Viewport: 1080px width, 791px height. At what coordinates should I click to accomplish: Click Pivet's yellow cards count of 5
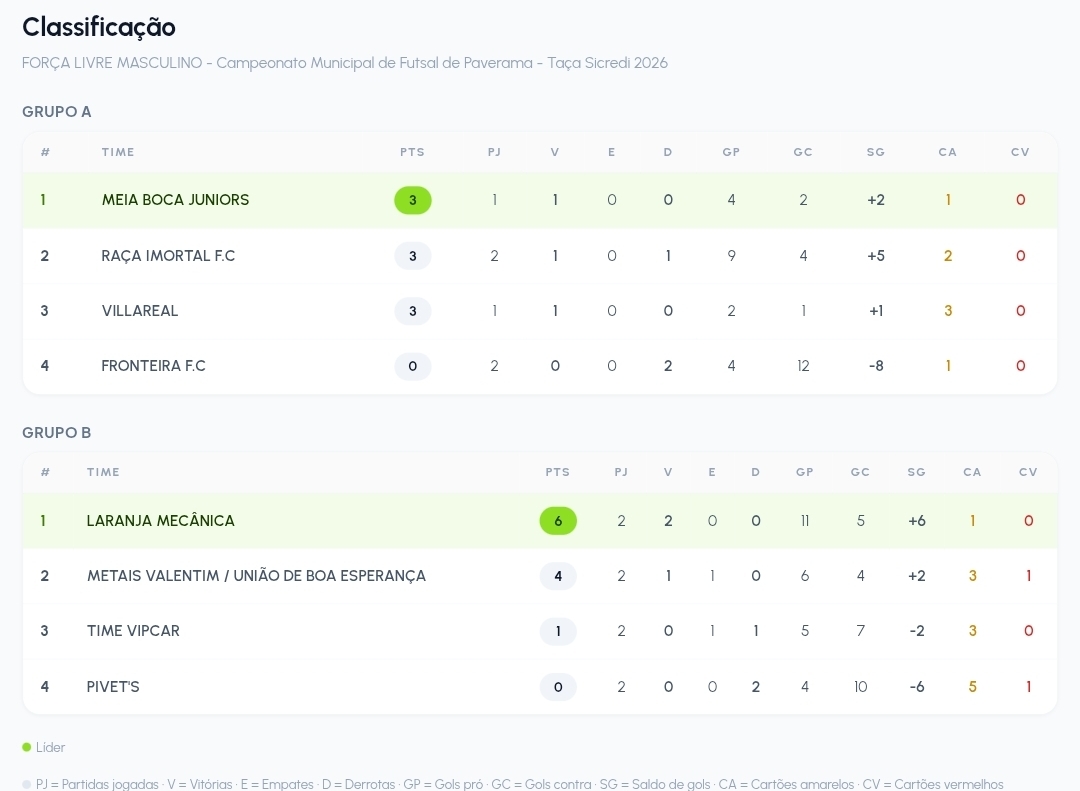pos(973,686)
